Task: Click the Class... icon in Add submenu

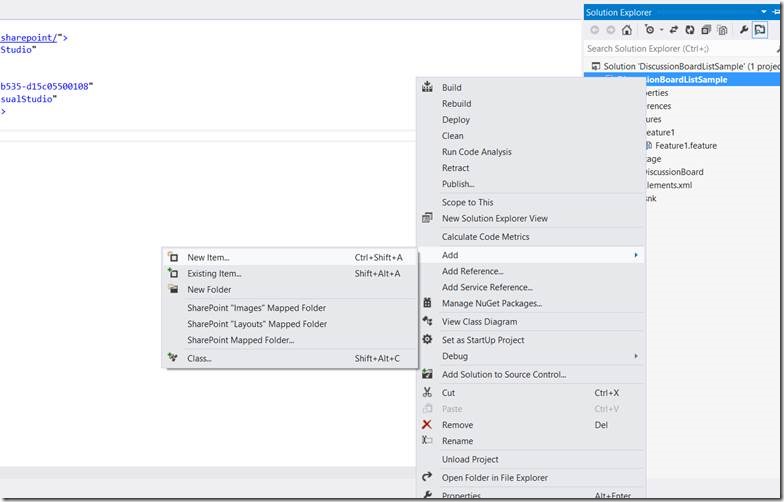Action: 173,357
